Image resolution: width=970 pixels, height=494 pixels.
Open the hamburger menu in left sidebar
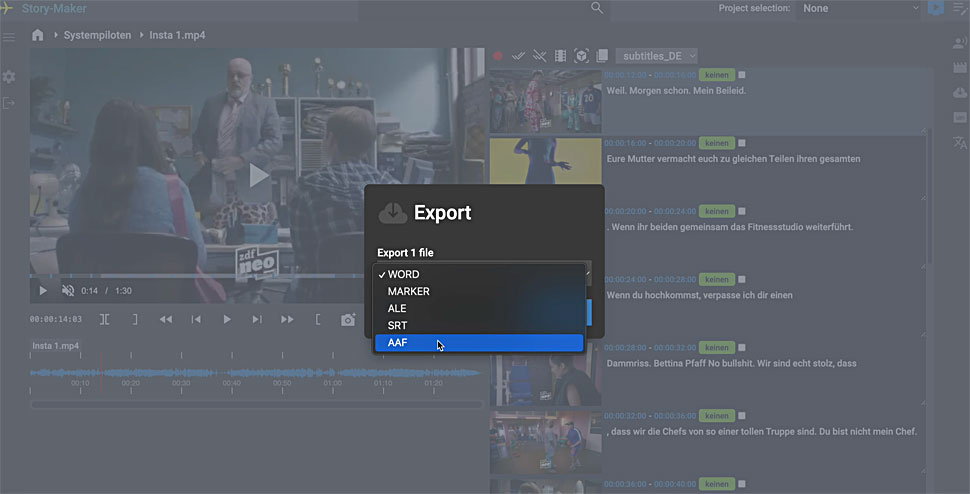[x=9, y=38]
